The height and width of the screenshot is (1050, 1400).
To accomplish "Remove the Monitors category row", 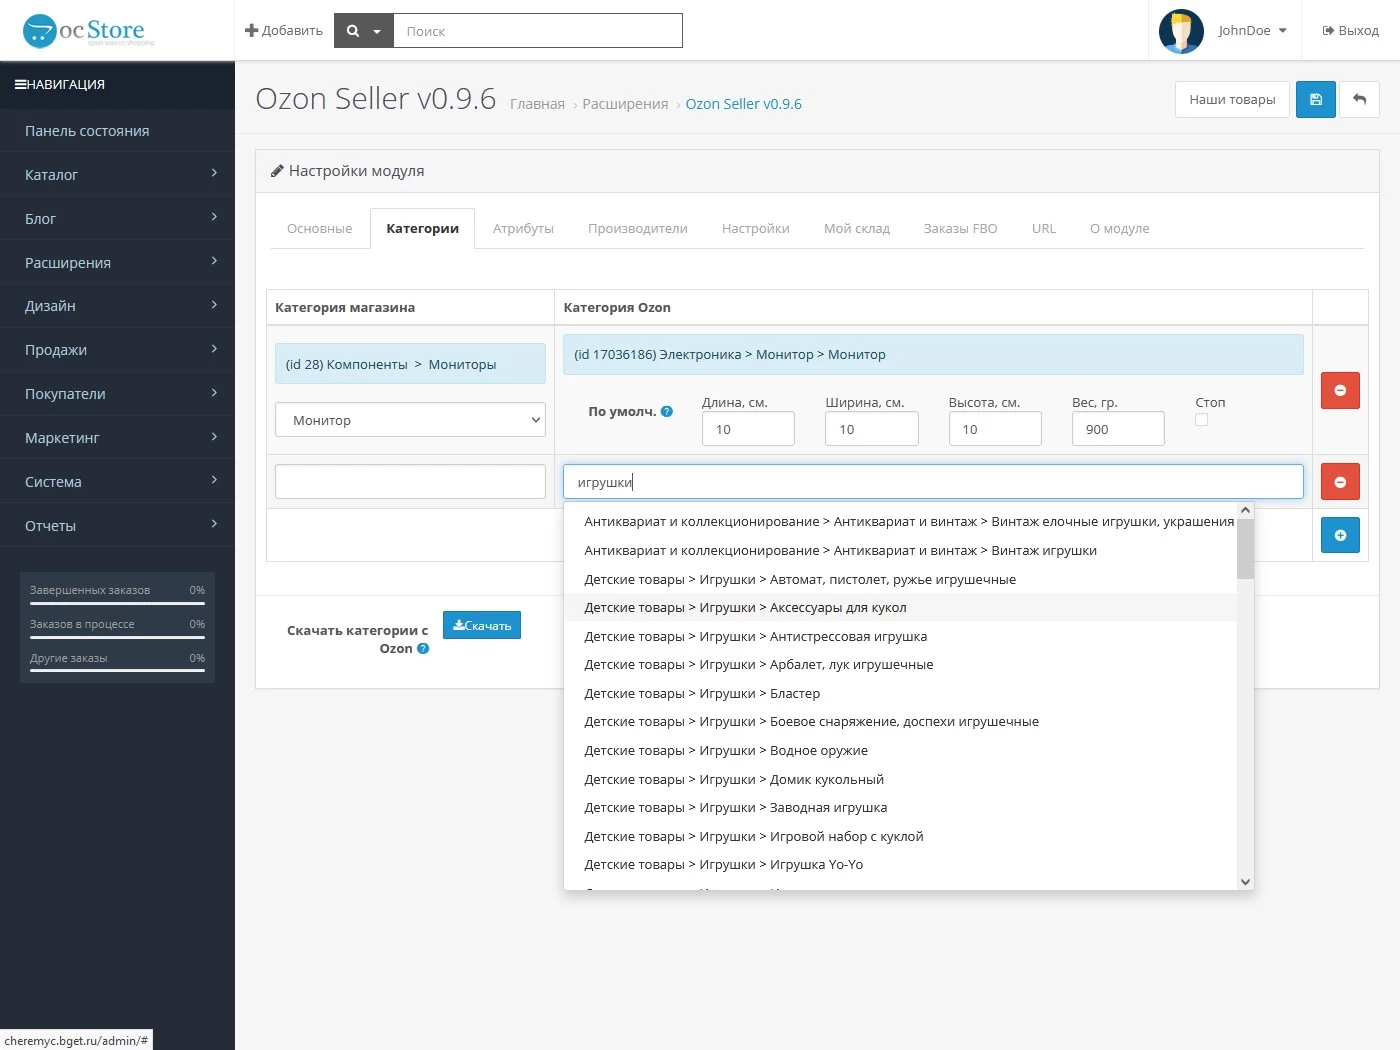I will pos(1340,390).
